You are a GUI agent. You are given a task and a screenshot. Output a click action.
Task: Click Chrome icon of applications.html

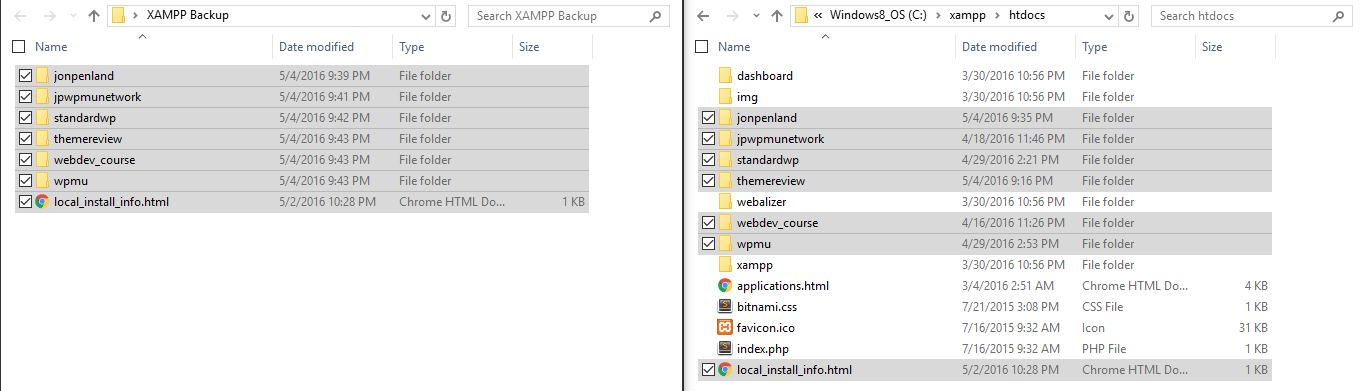point(725,286)
